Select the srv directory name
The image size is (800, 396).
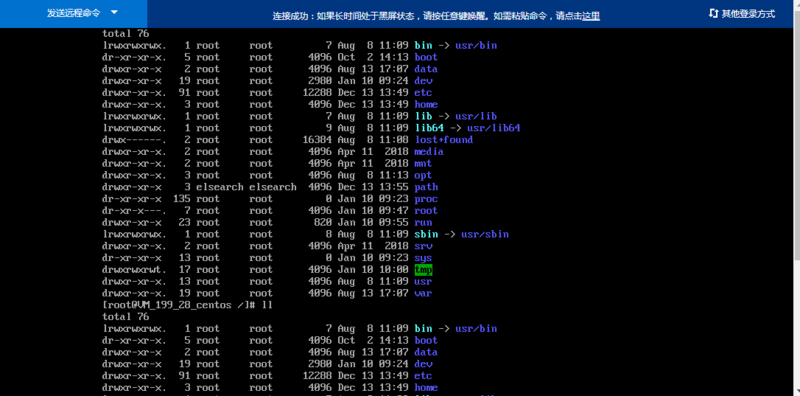[423, 246]
